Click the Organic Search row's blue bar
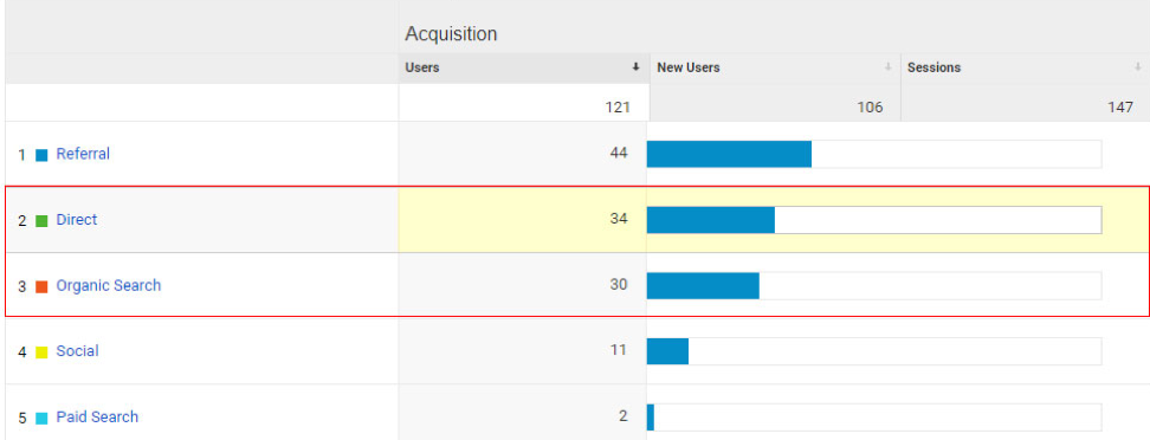 [x=703, y=285]
